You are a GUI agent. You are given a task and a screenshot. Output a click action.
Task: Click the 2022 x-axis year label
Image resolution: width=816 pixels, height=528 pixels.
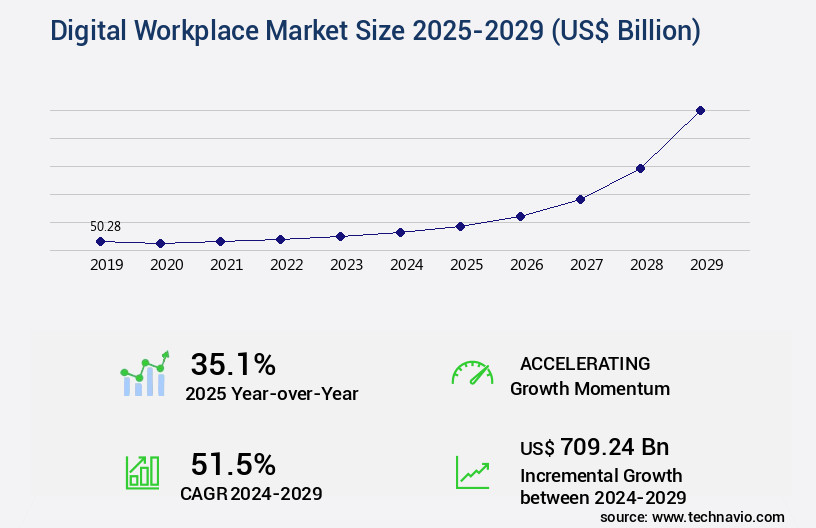point(286,265)
